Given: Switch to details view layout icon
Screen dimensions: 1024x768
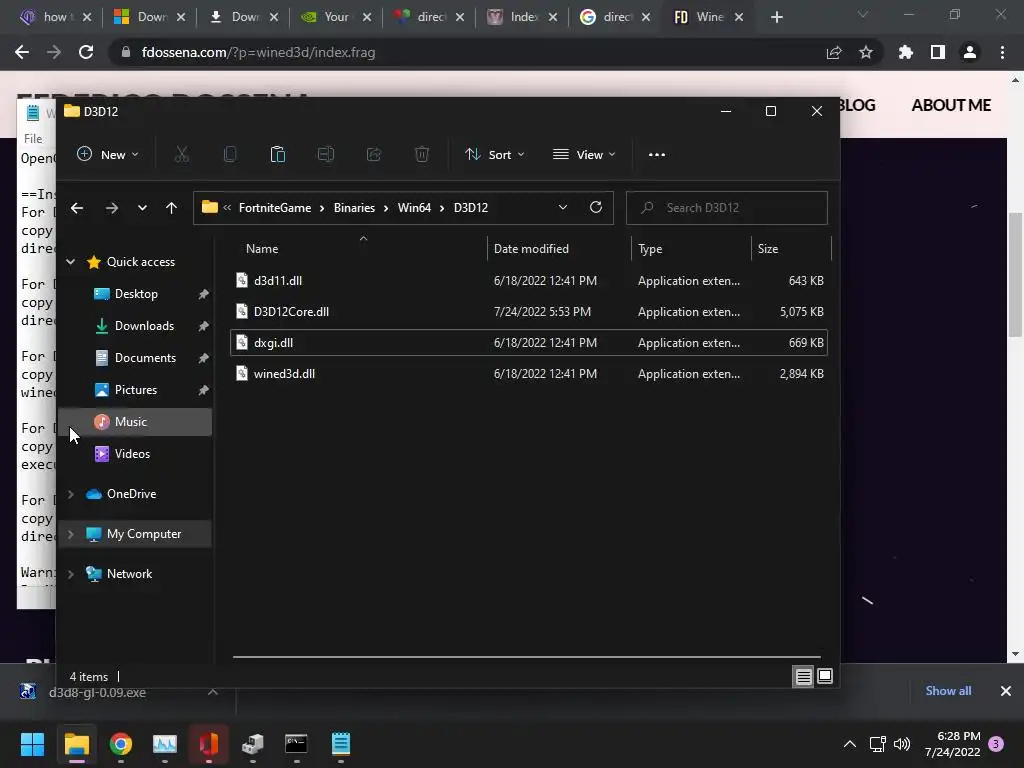Looking at the screenshot, I should point(803,677).
